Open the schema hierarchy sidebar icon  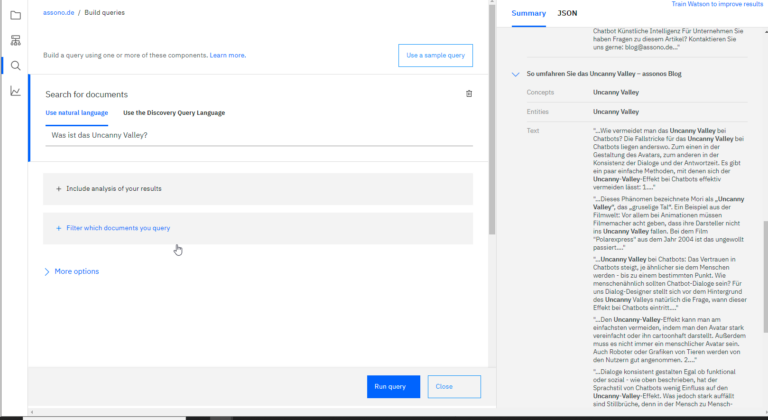pos(16,40)
